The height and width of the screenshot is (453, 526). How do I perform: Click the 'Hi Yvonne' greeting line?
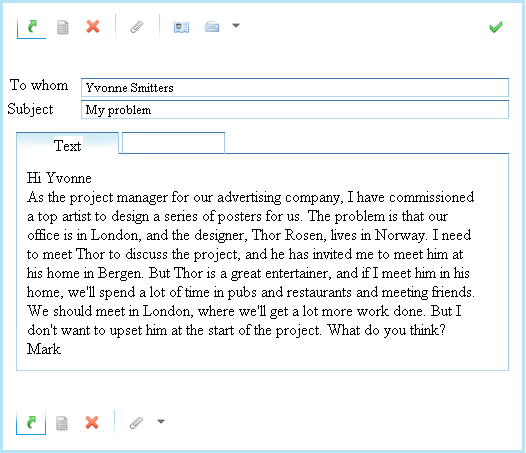(x=59, y=178)
